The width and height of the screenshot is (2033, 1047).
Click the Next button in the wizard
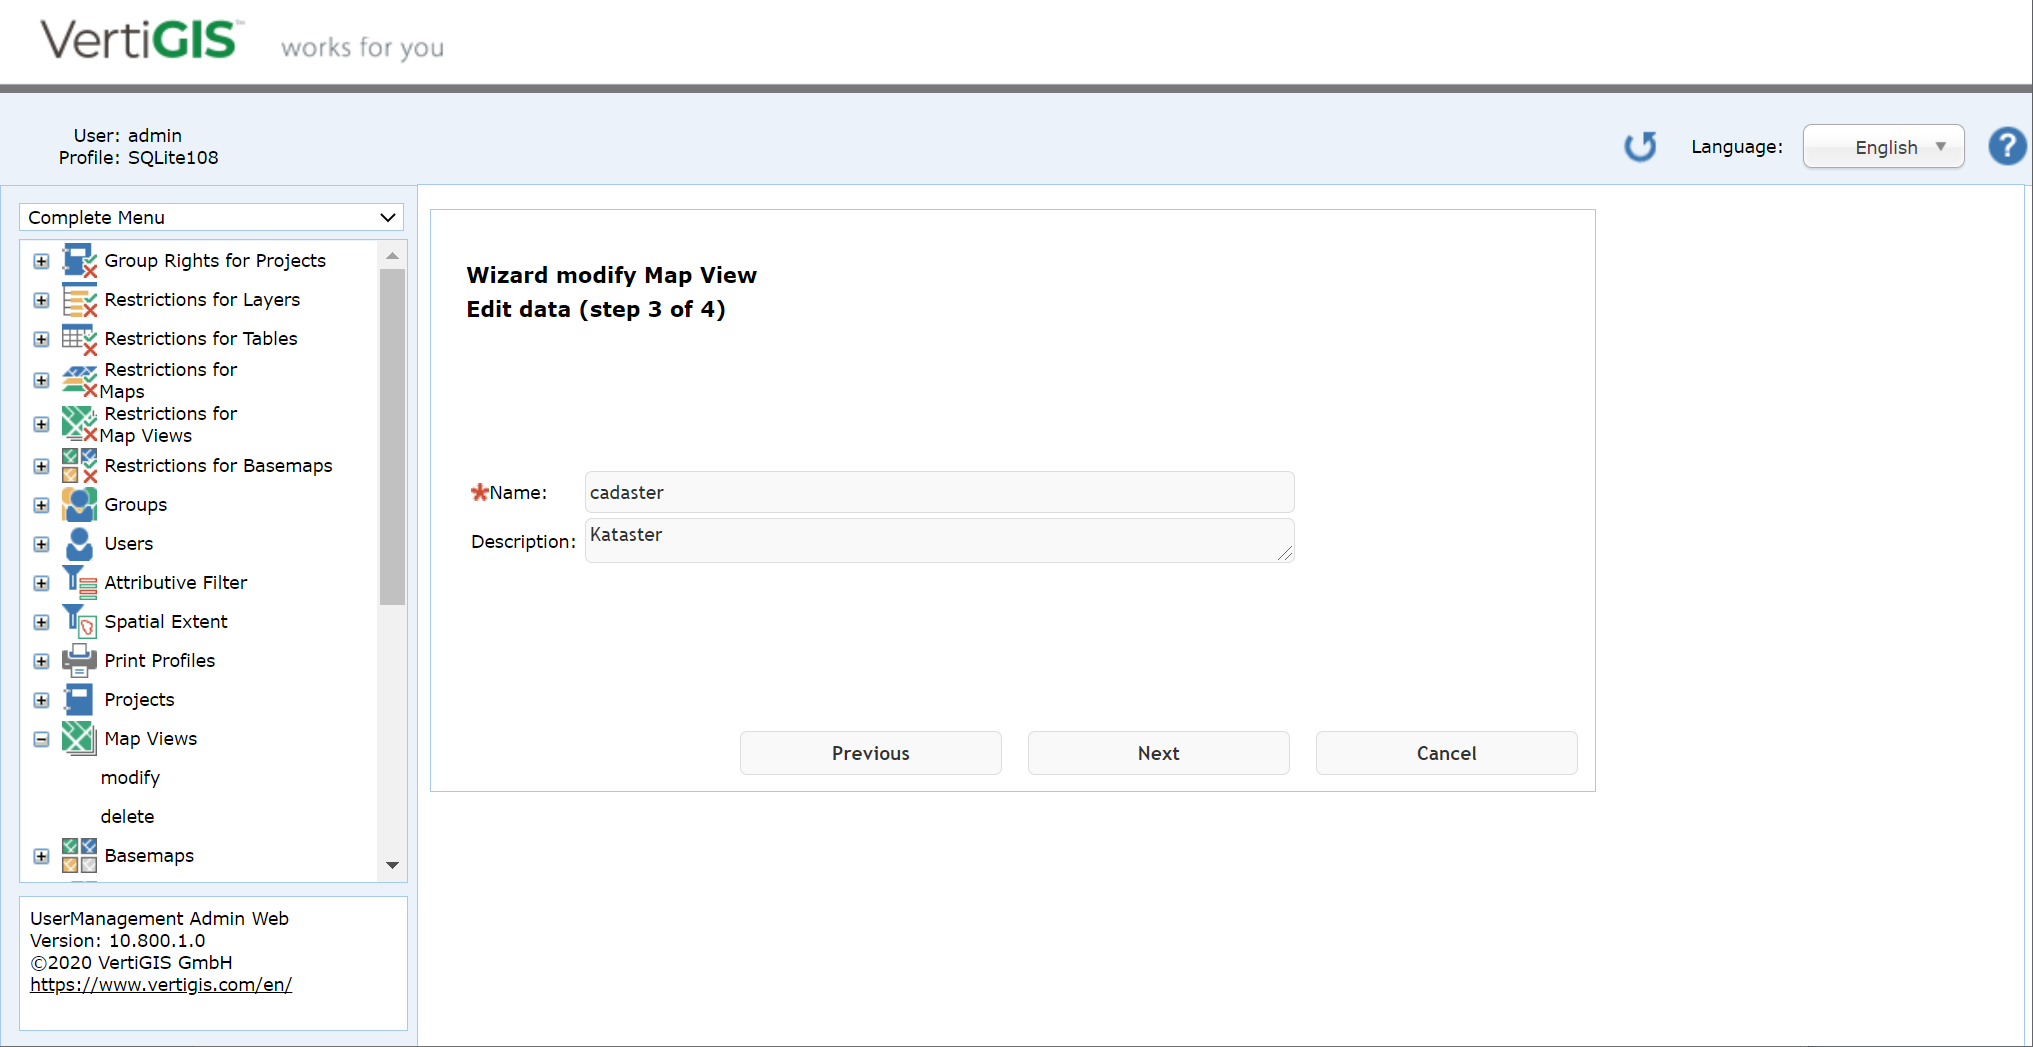tap(1157, 753)
